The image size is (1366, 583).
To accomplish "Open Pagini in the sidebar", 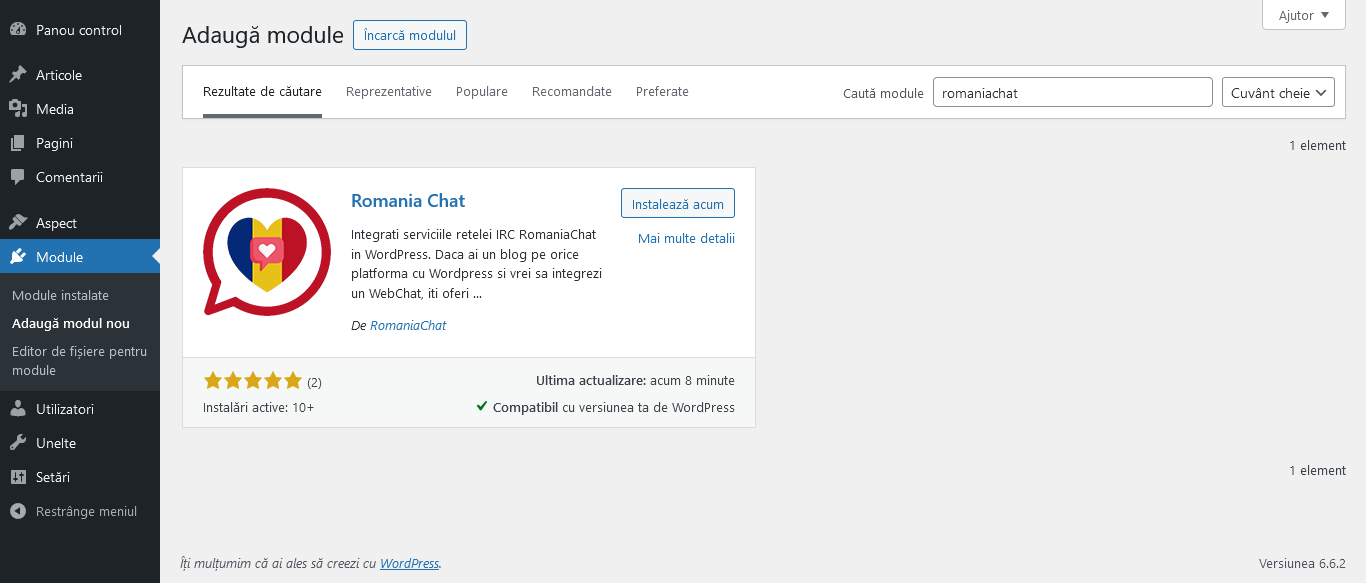I will [80, 143].
